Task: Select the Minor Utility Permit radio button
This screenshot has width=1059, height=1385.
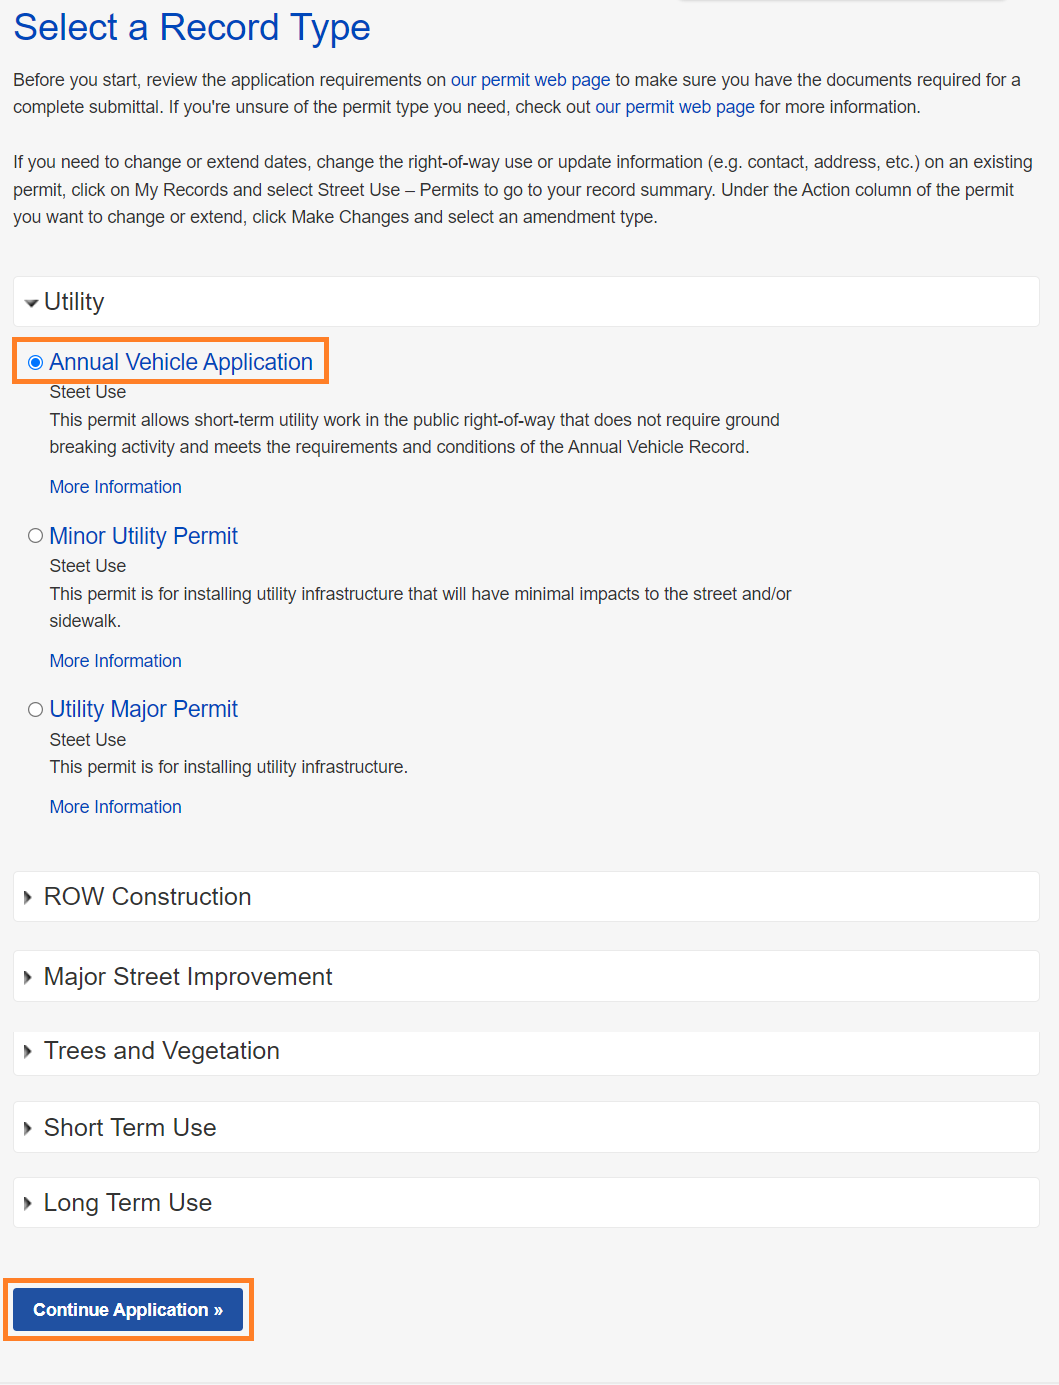Action: (x=36, y=536)
